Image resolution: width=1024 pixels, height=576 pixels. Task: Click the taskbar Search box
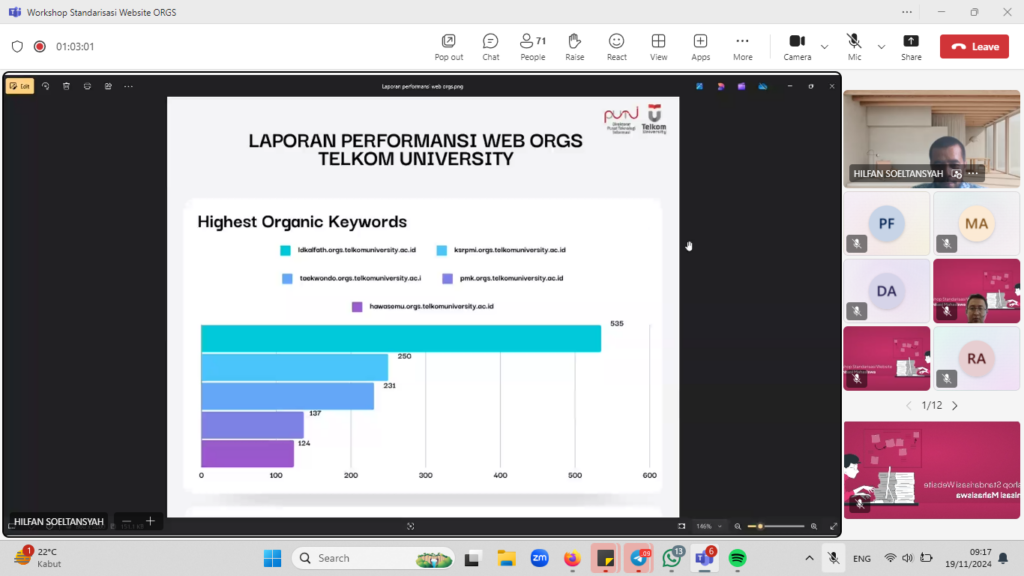tap(374, 558)
